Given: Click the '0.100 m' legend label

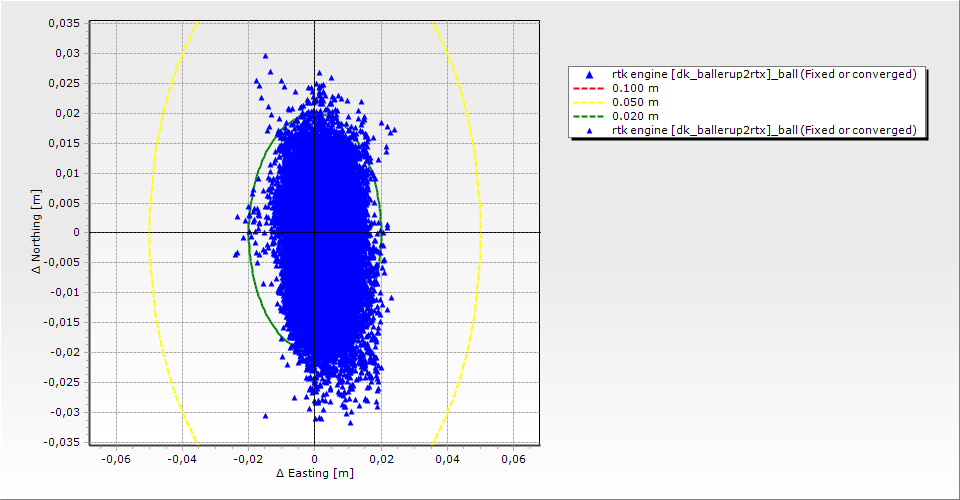Looking at the screenshot, I should coord(636,88).
